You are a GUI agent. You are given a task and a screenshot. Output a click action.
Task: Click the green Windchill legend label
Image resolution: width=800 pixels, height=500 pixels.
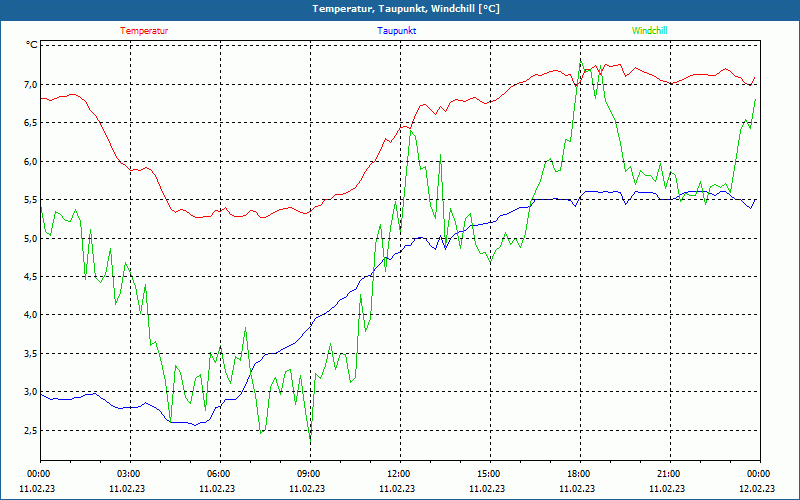click(x=649, y=31)
